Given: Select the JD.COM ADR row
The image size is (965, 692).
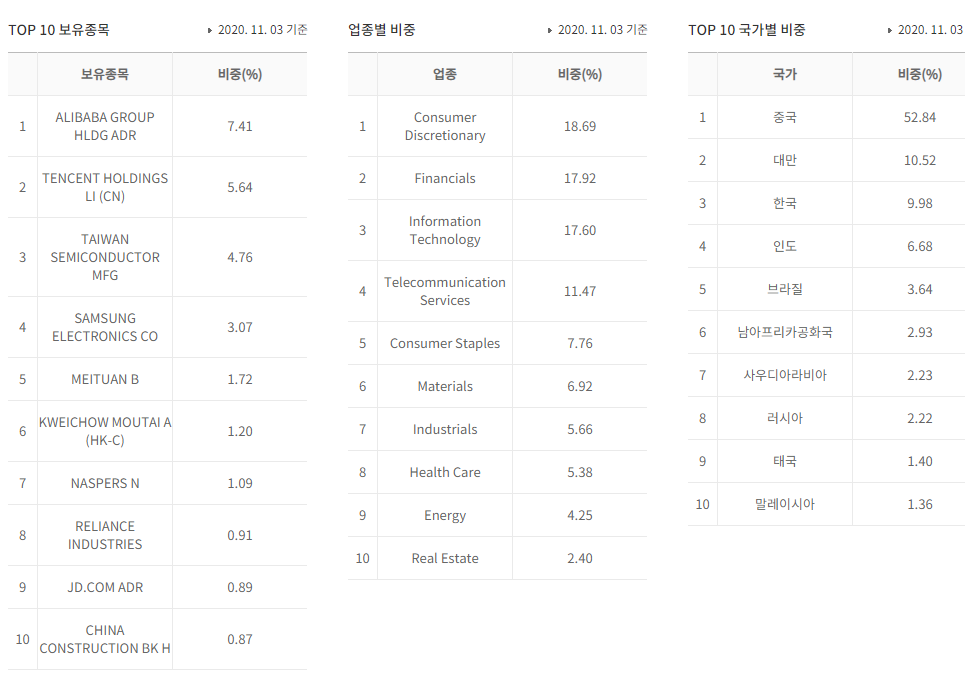Looking at the screenshot, I should (x=157, y=587).
